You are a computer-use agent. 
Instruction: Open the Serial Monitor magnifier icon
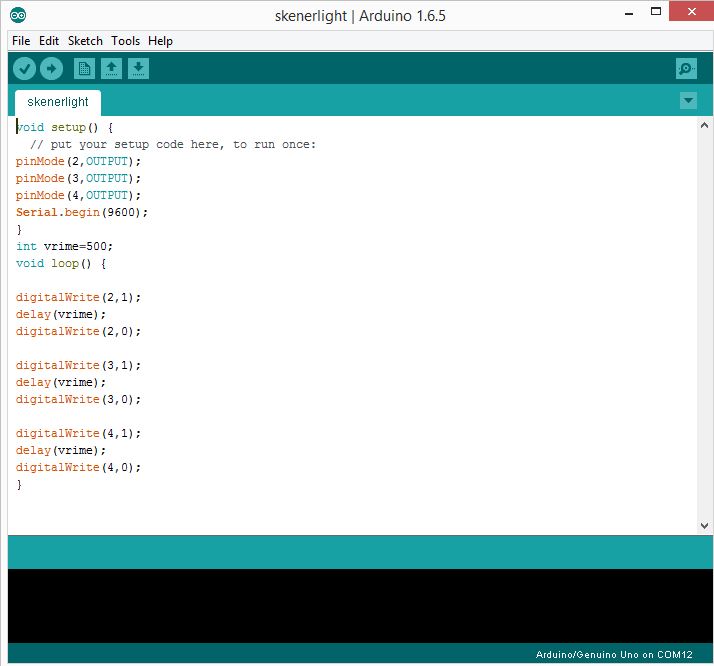[x=686, y=69]
